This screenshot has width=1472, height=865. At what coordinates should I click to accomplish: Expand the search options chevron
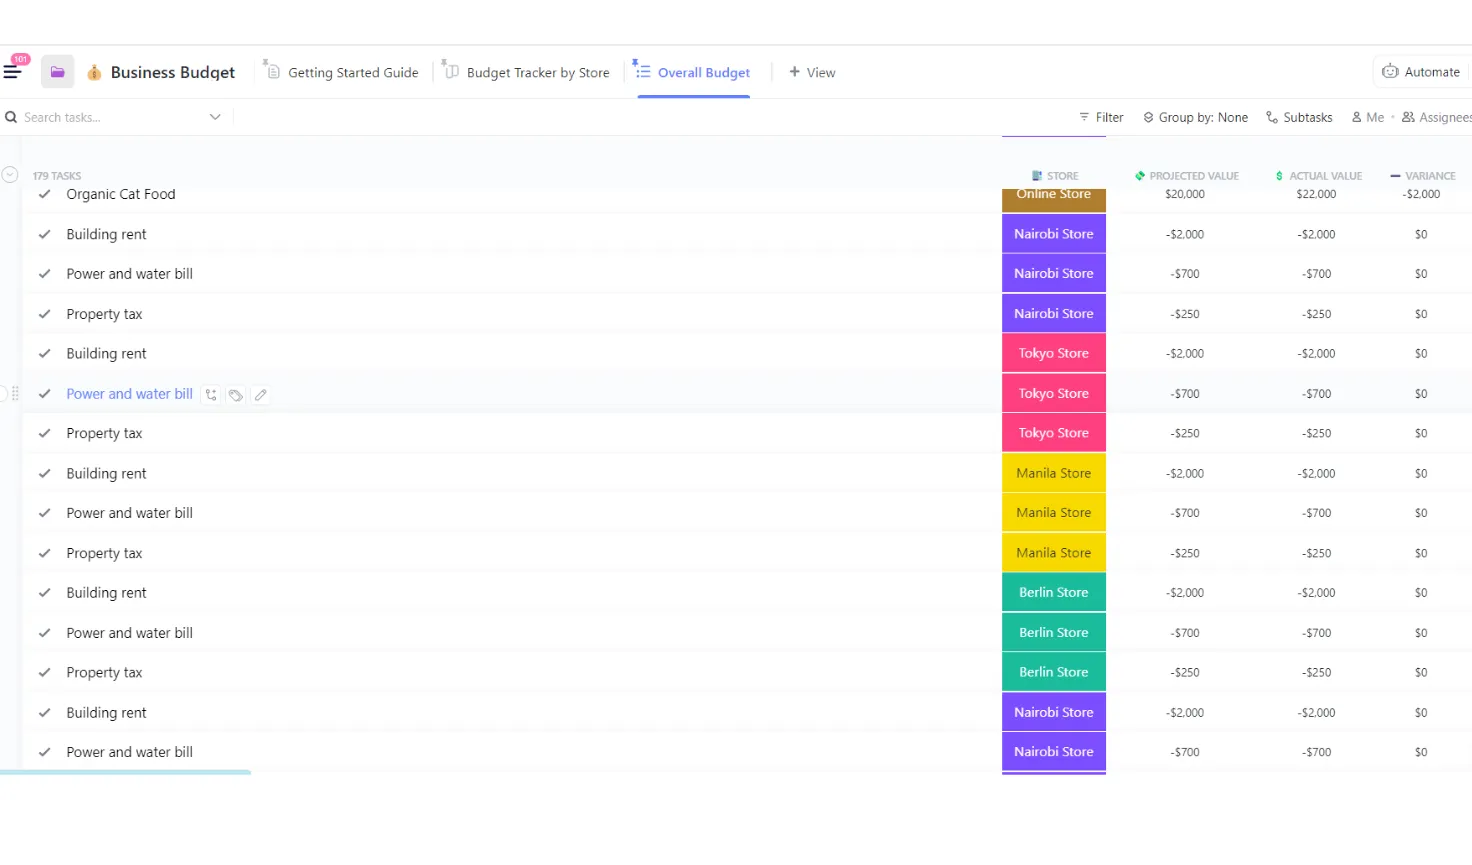(215, 117)
